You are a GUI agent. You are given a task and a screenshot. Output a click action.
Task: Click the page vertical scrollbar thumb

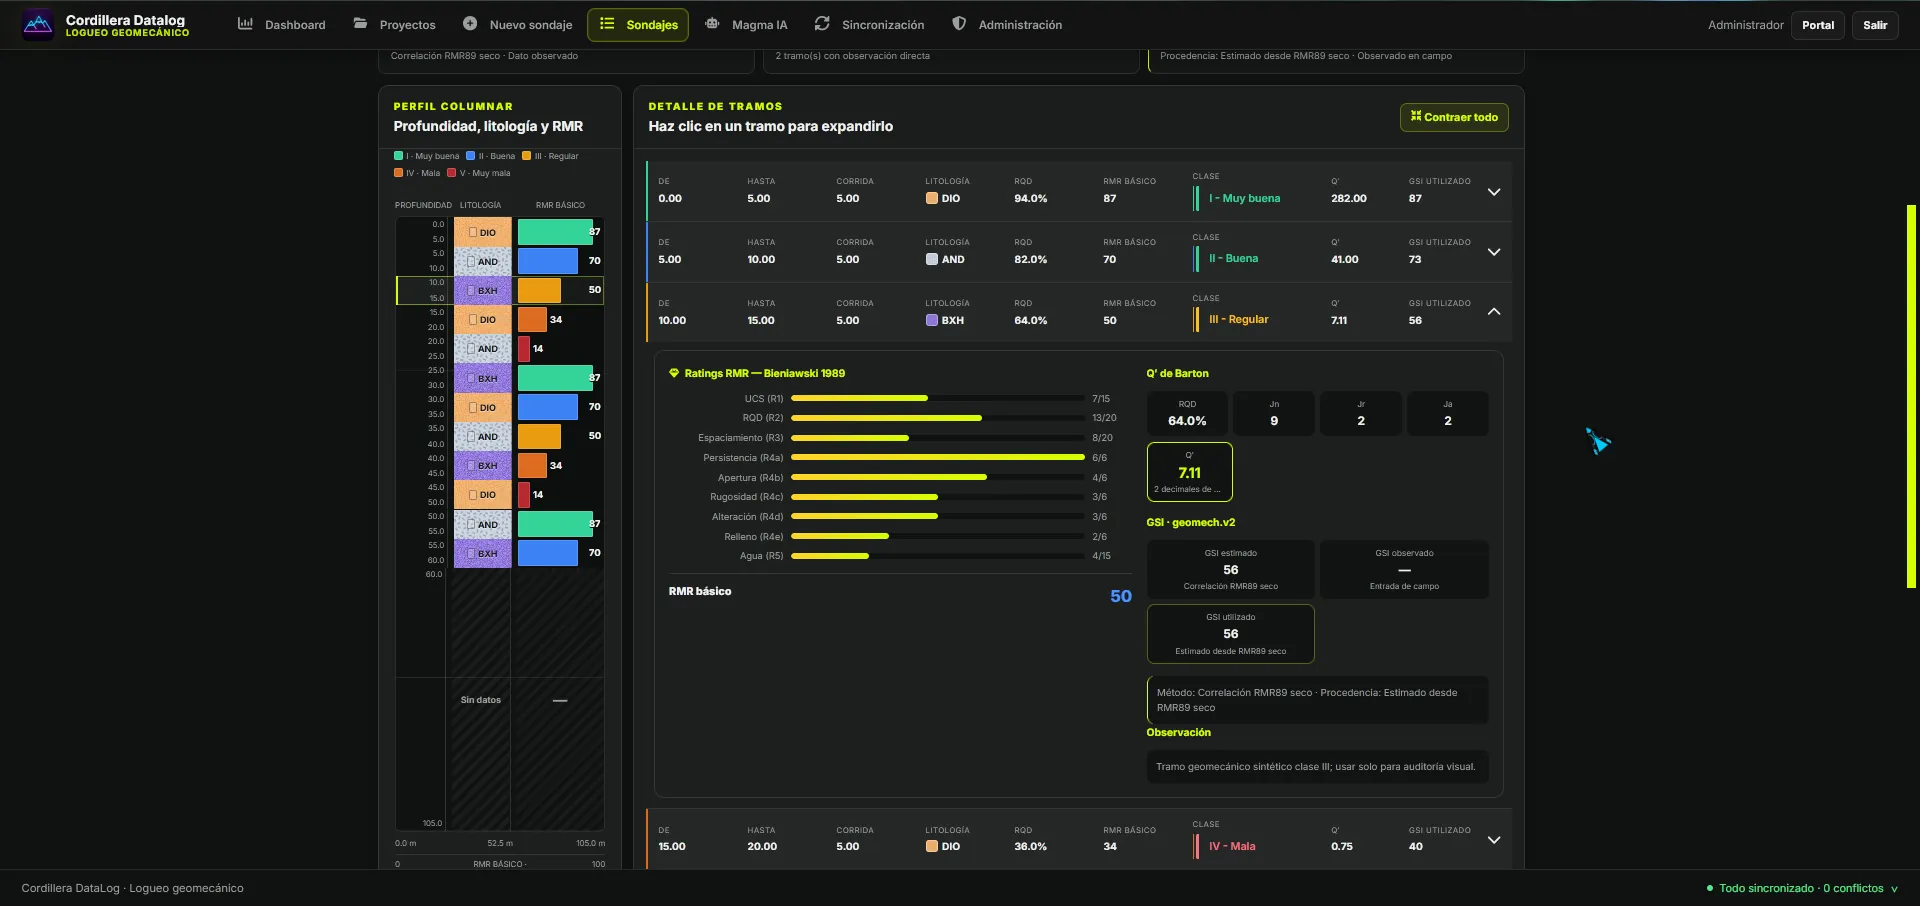[1911, 396]
